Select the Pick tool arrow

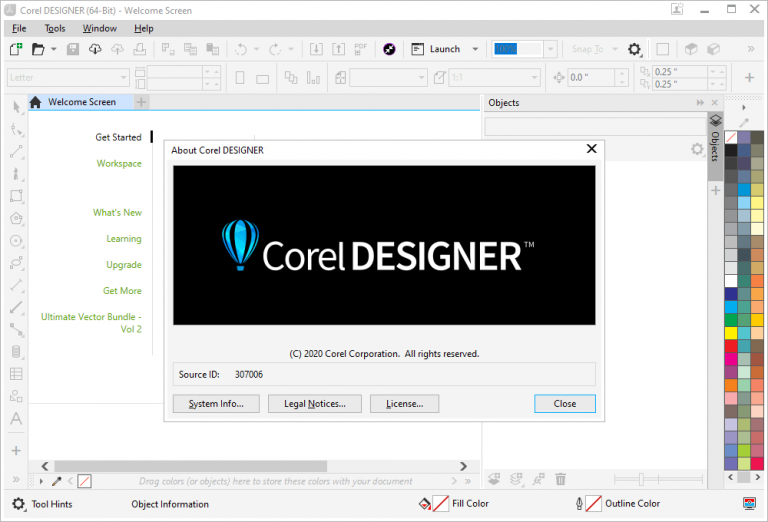coord(16,107)
